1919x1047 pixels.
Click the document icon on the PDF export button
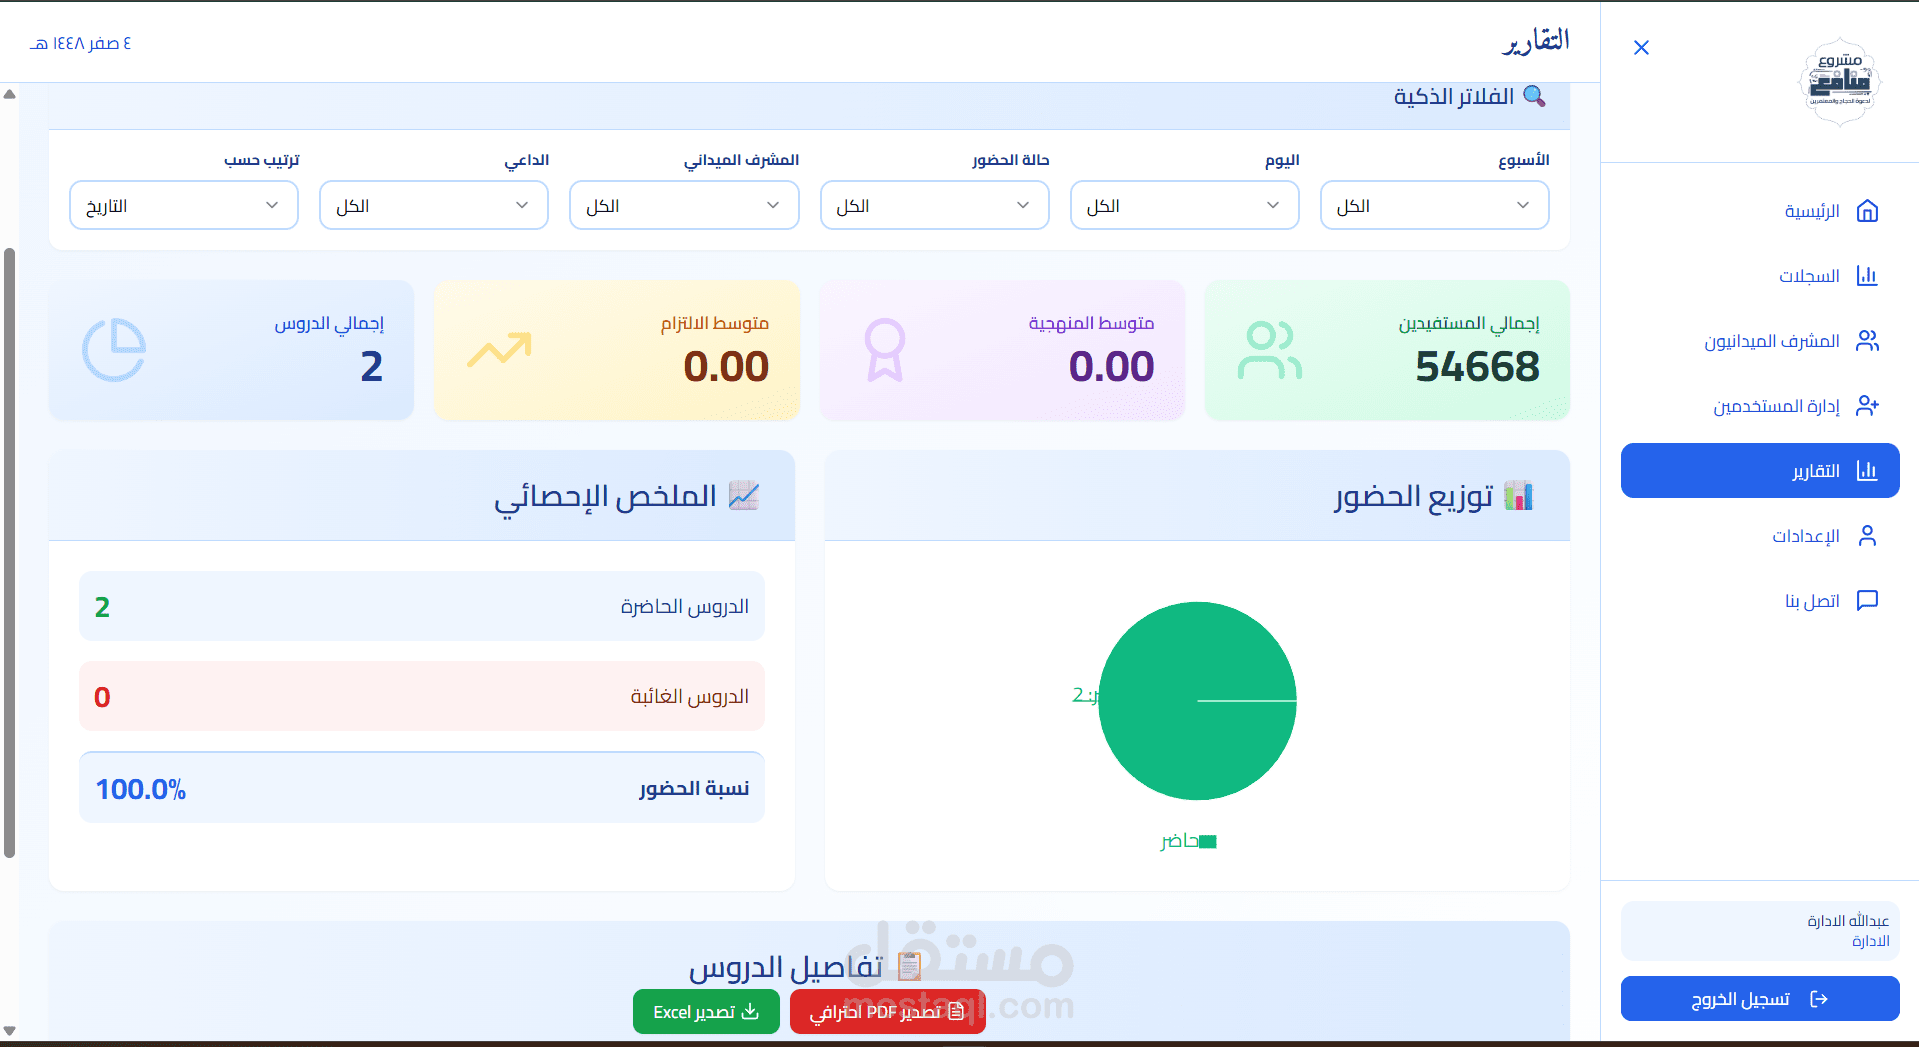956,1011
